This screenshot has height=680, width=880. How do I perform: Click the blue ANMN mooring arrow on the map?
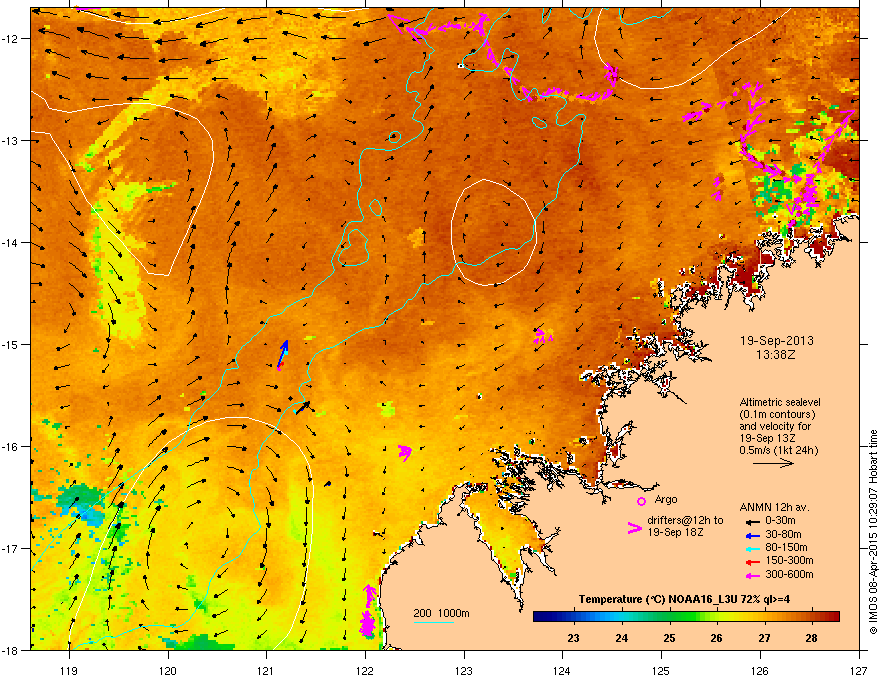coord(283,353)
